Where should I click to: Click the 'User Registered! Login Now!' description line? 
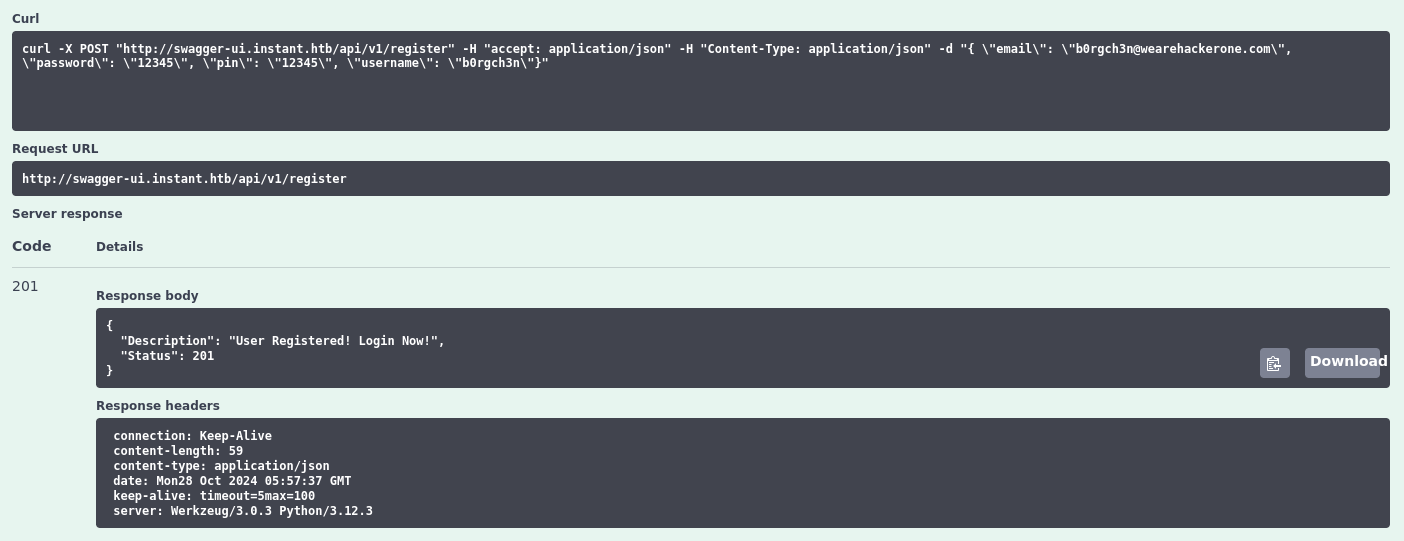point(282,341)
